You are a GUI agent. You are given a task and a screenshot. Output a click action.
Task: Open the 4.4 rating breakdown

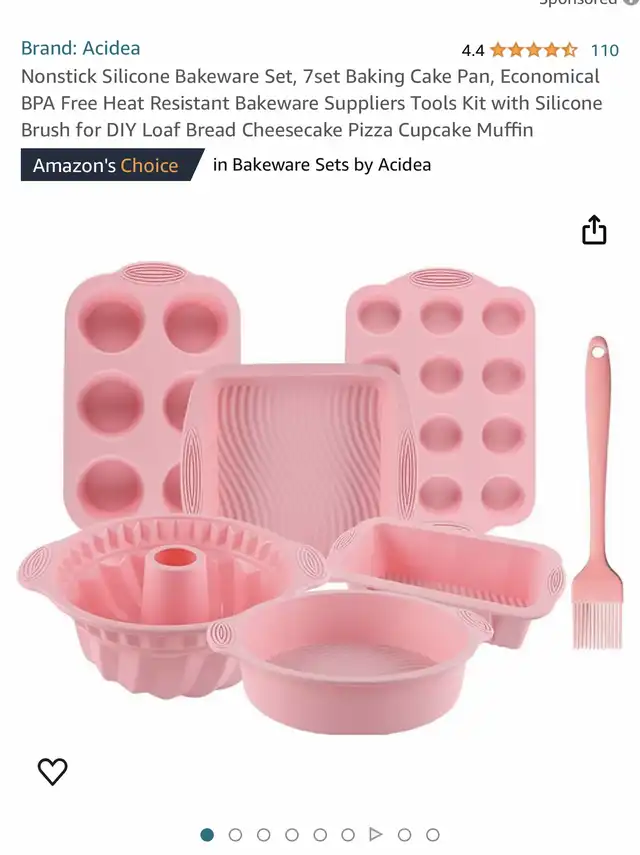pyautogui.click(x=473, y=50)
